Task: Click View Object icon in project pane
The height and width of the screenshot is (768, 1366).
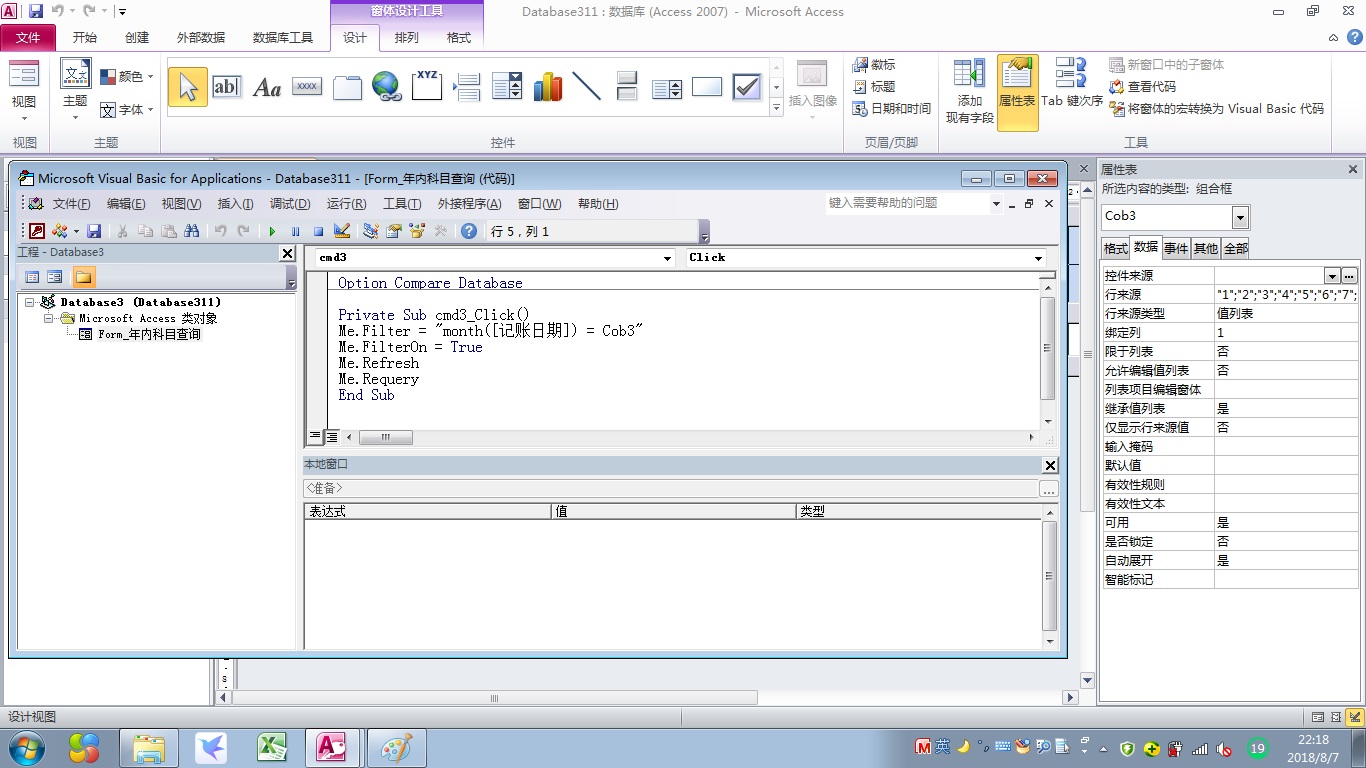Action: click(55, 277)
